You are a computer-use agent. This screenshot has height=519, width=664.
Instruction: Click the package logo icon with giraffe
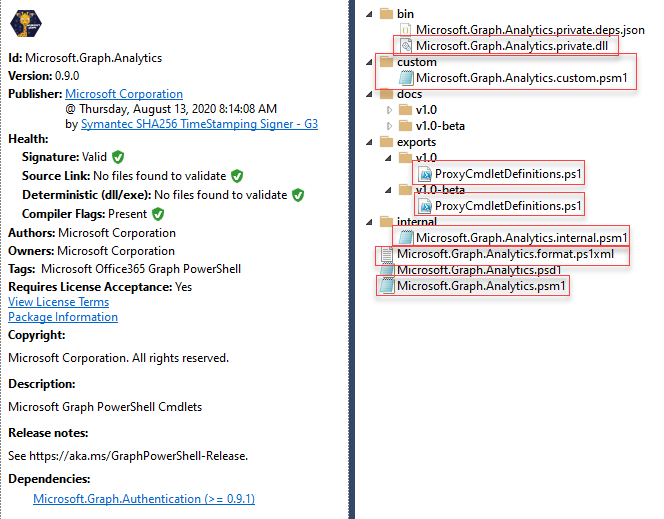click(x=26, y=23)
